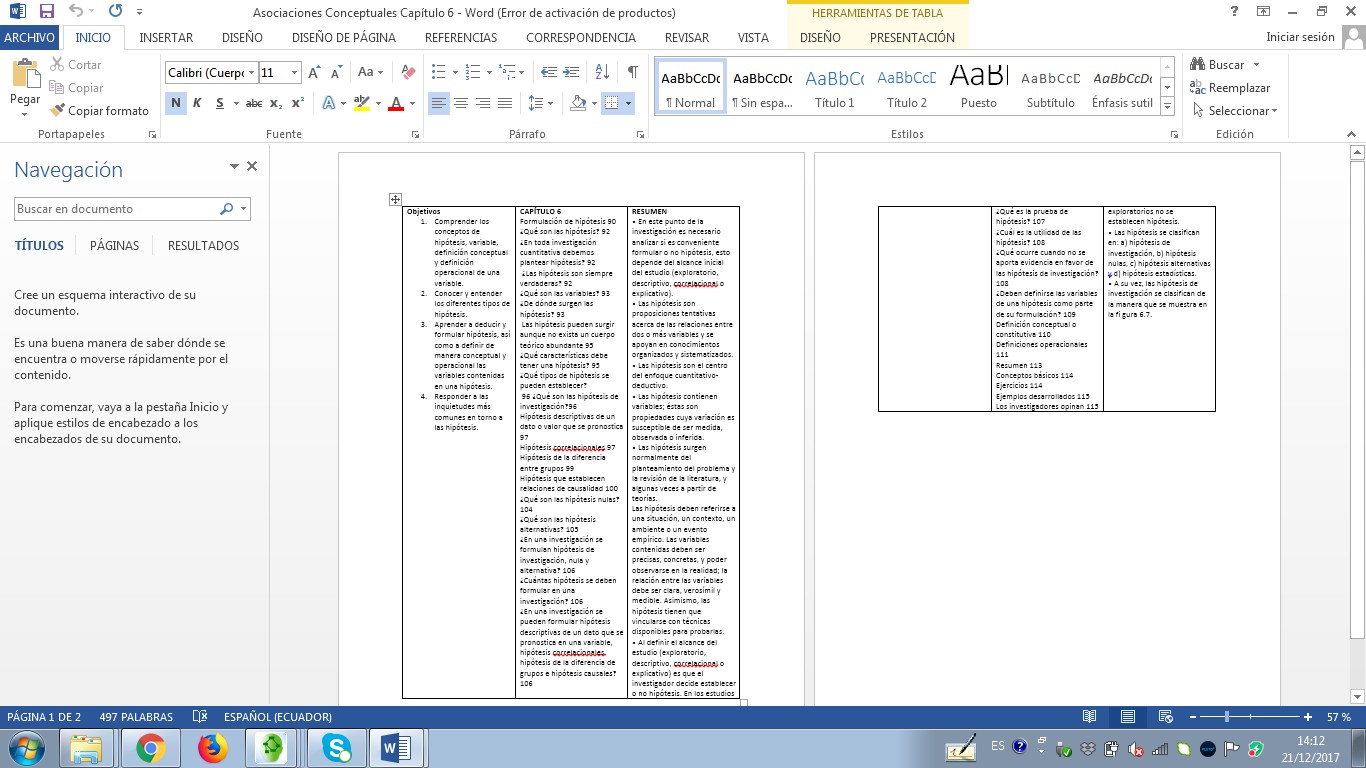
Task: Click the Center alignment icon
Action: click(x=461, y=103)
